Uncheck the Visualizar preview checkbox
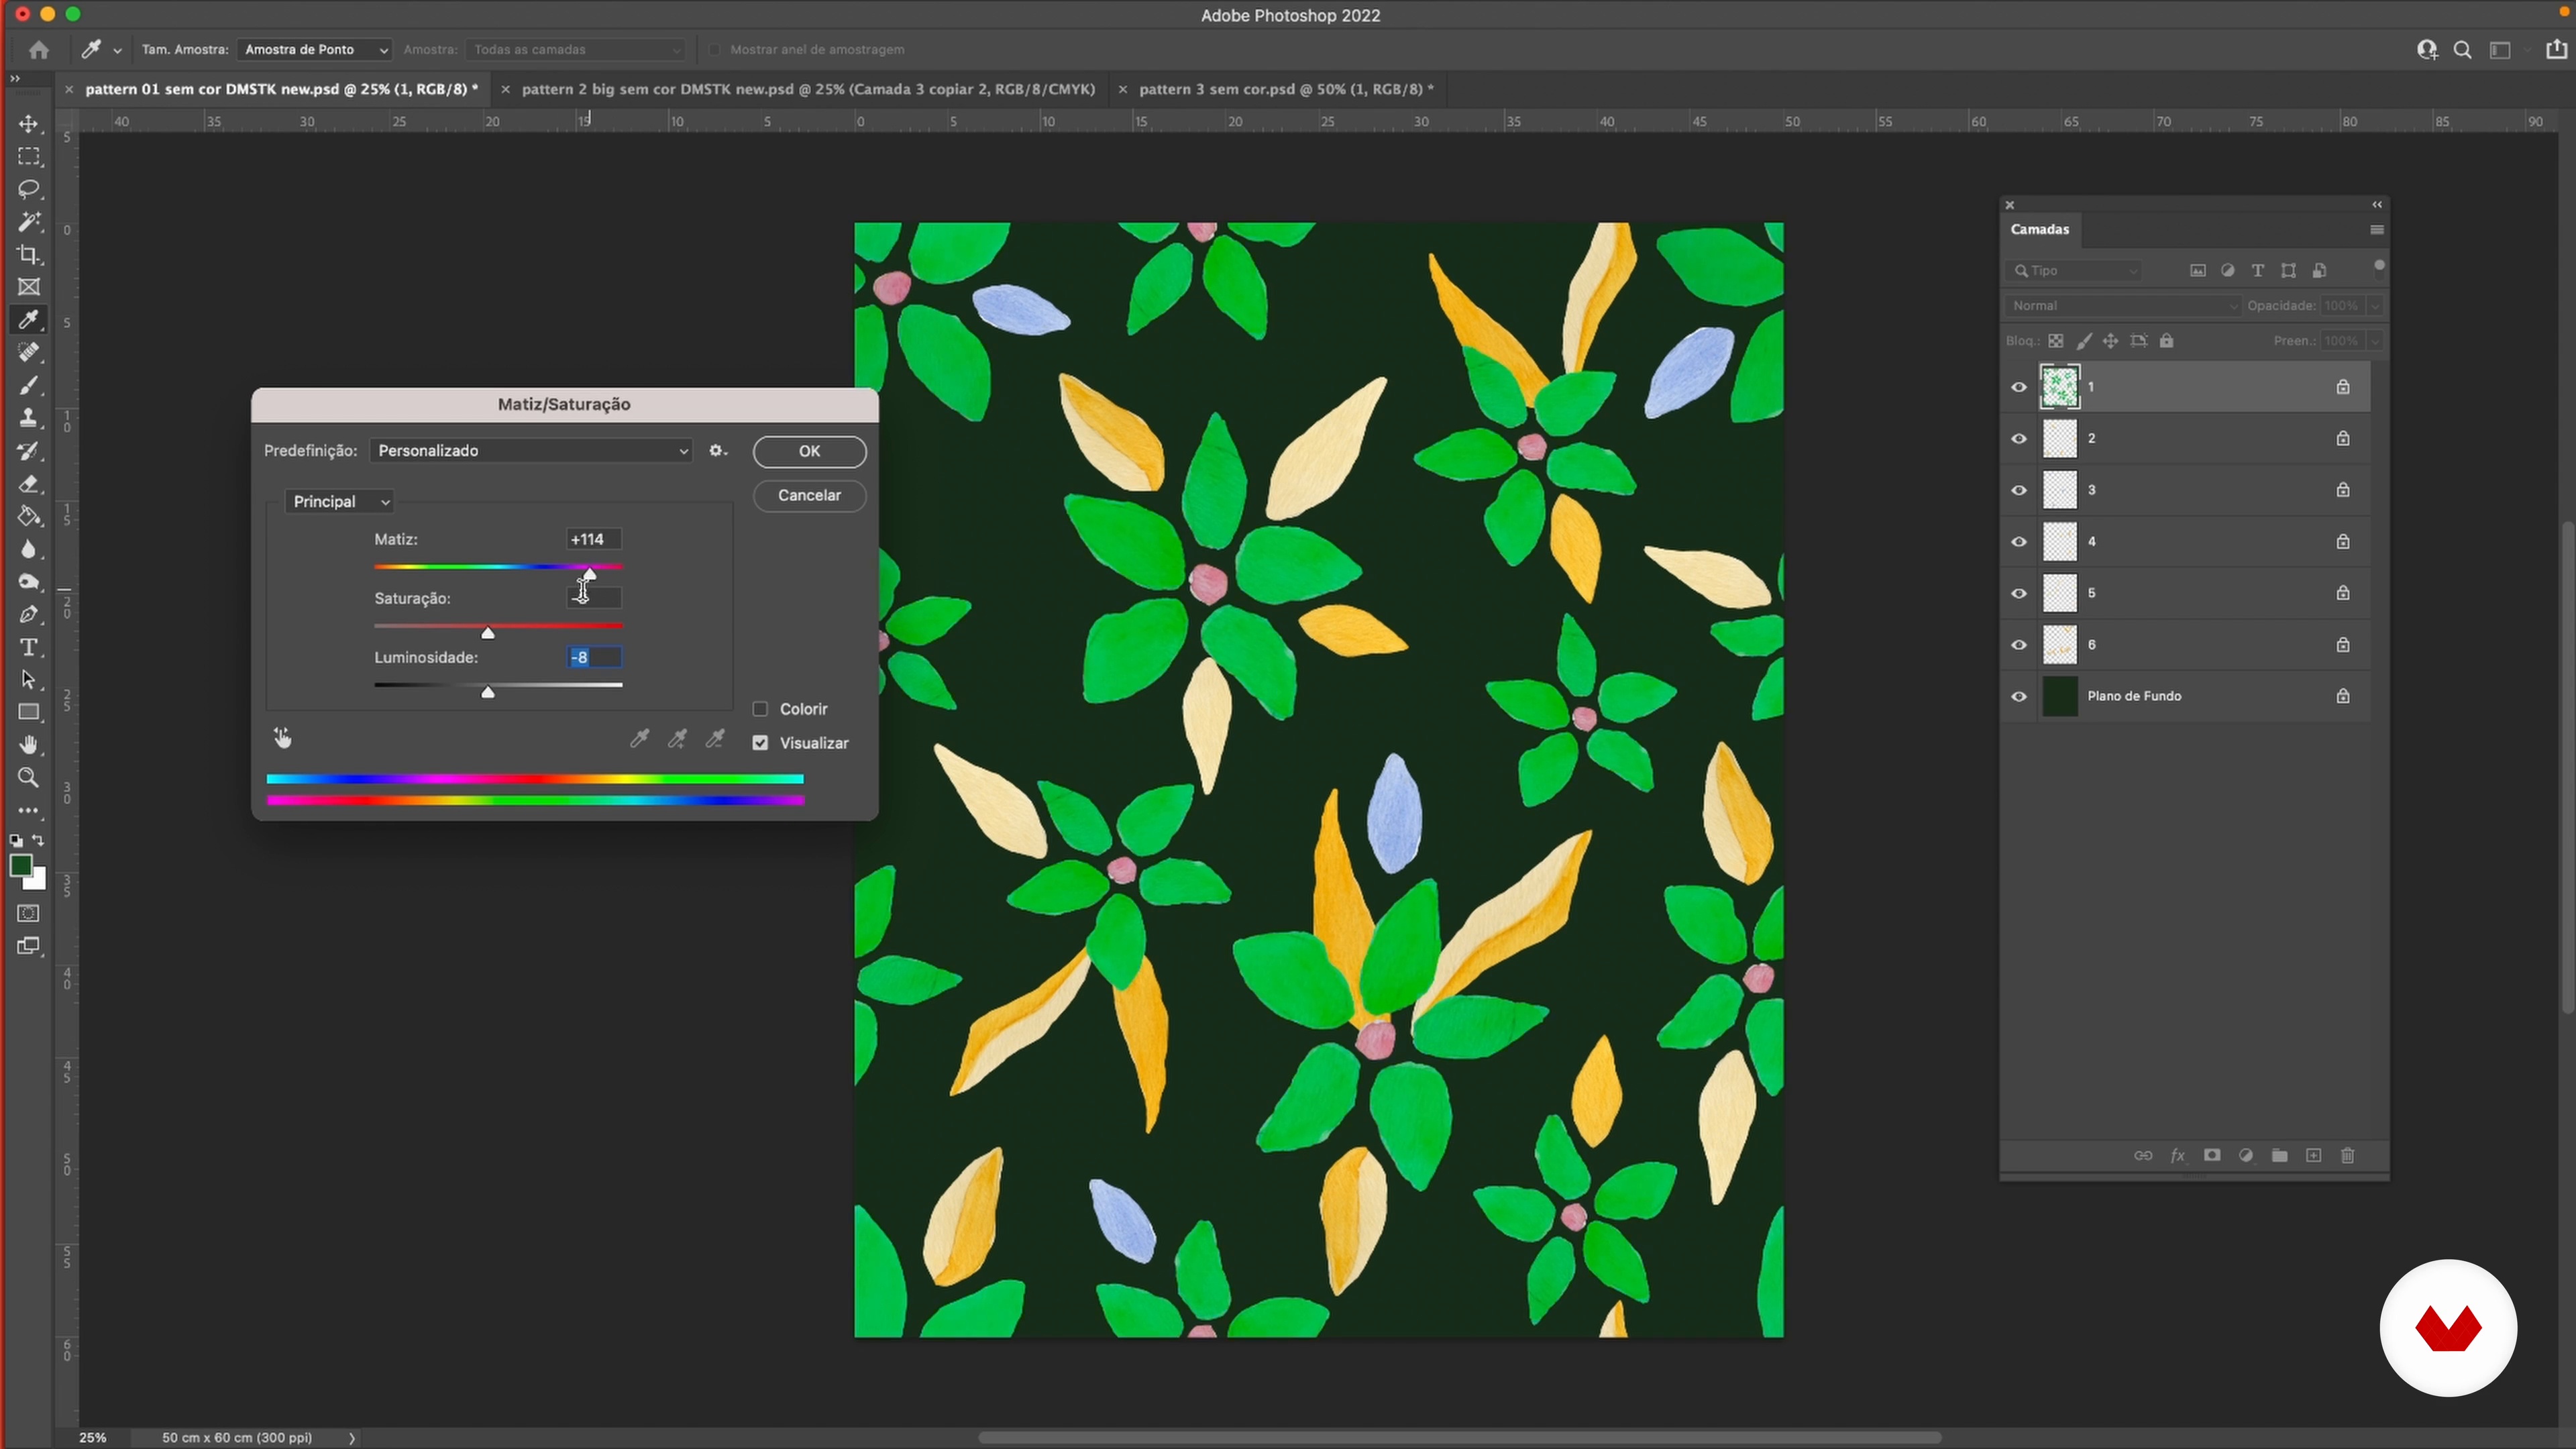 point(760,743)
